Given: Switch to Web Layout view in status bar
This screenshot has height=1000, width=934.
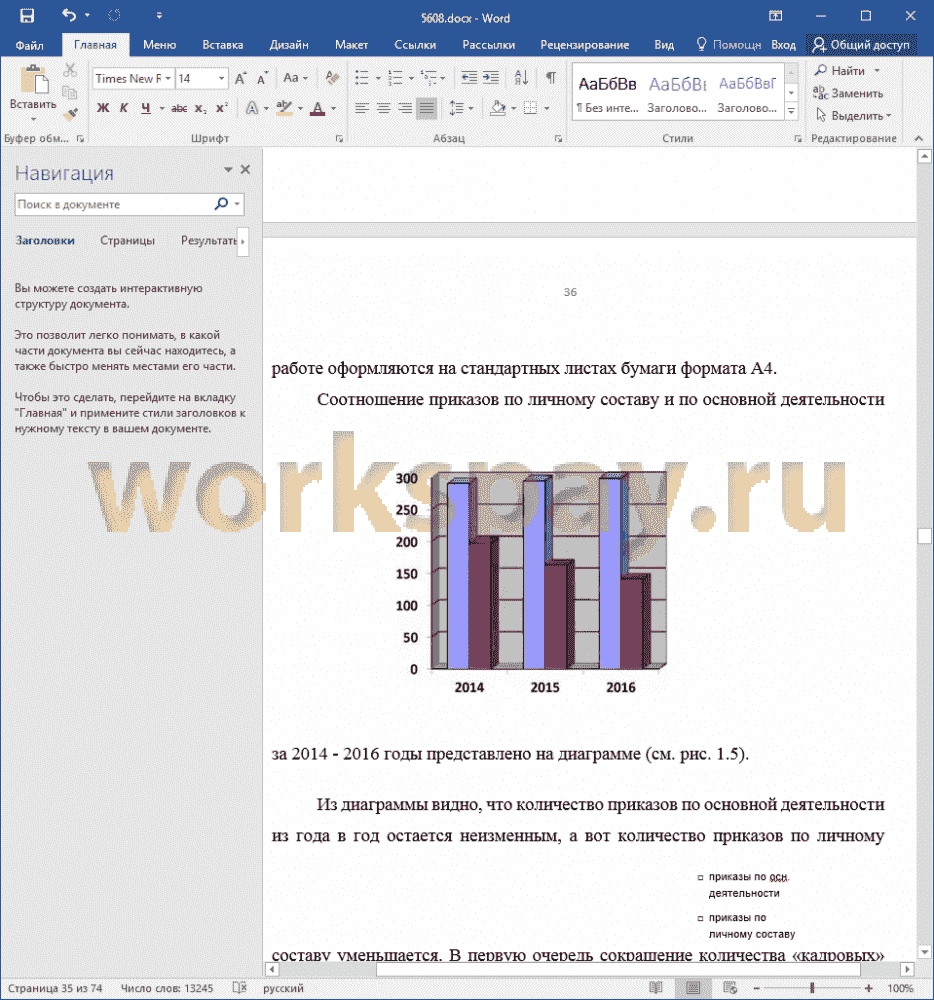Looking at the screenshot, I should click(730, 987).
